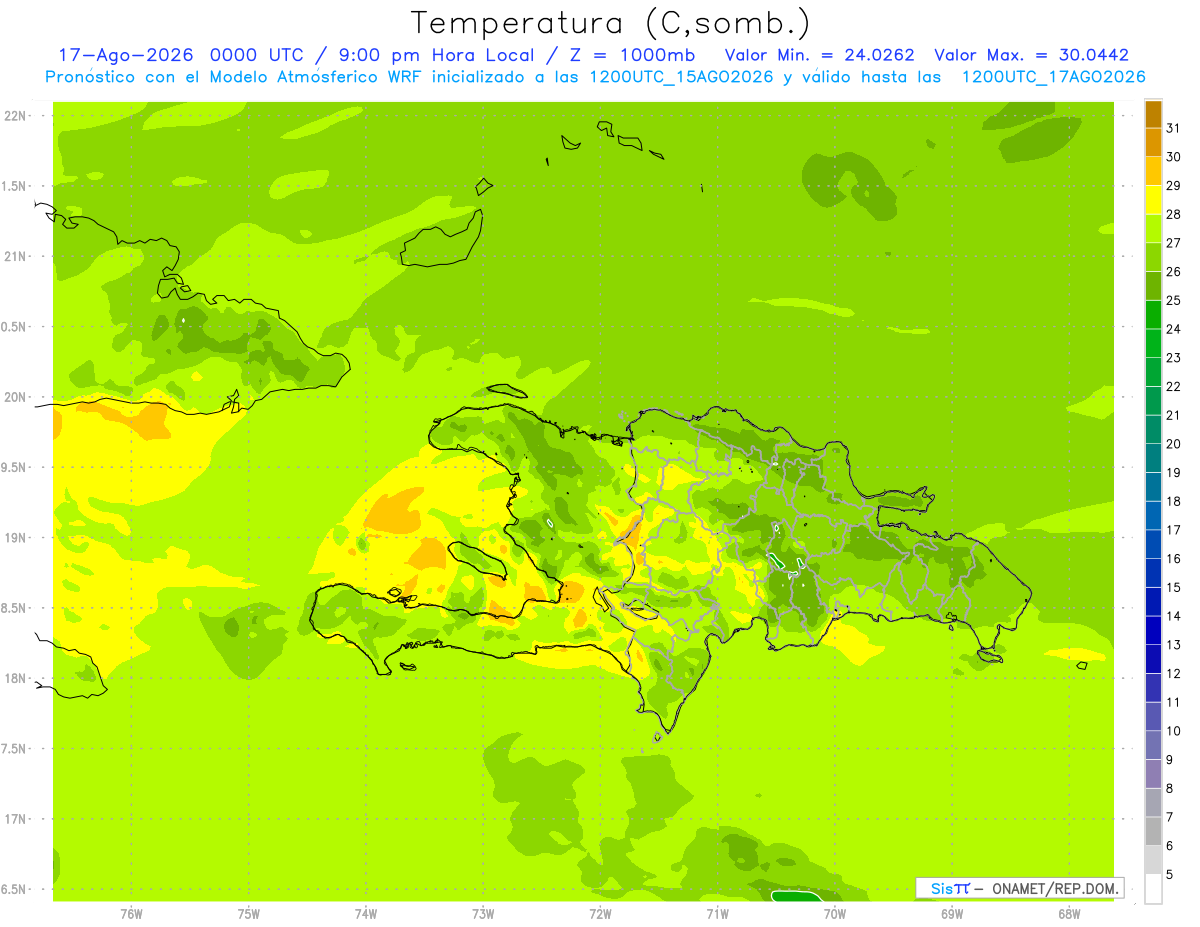This screenshot has width=1200, height=927.
Task: Click the "Valor Max. = 30.0442" text
Action: (1032, 55)
